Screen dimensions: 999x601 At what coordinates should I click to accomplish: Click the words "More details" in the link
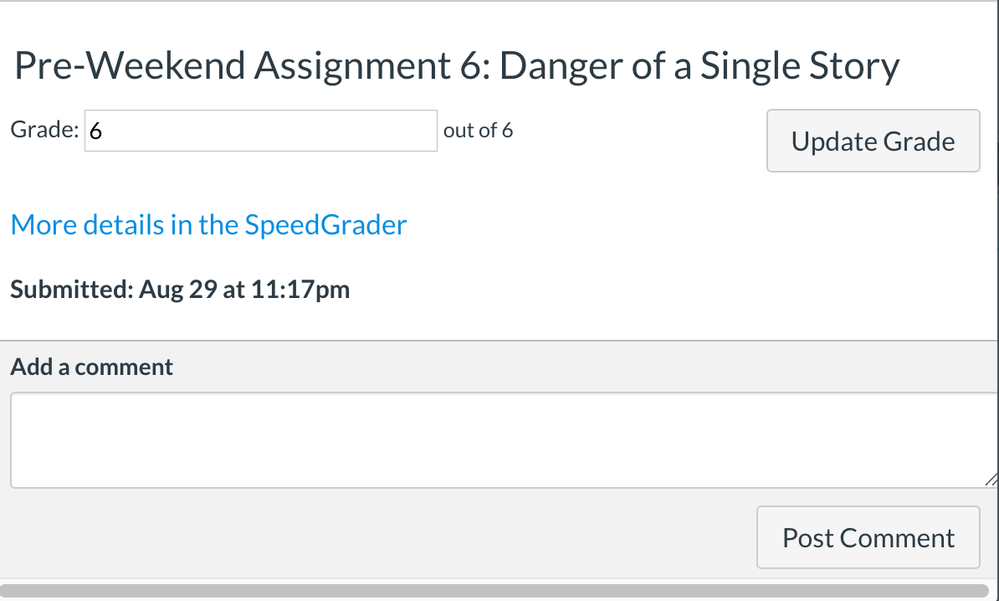click(87, 224)
